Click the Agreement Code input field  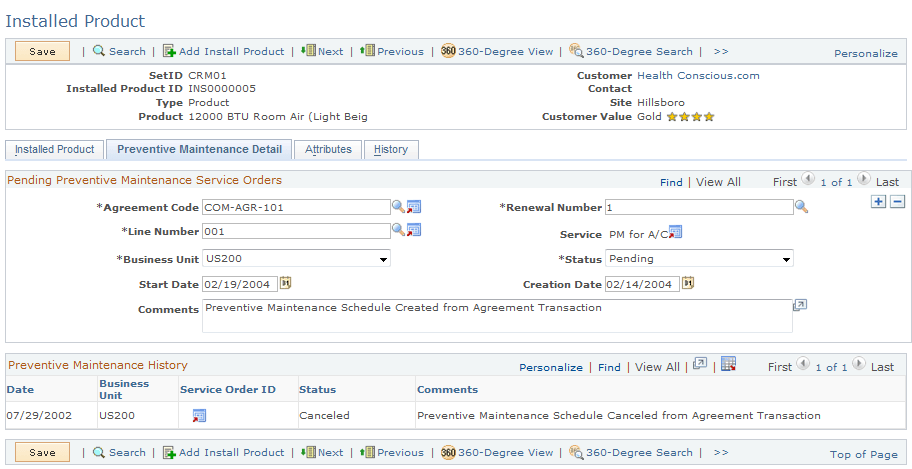pos(296,207)
